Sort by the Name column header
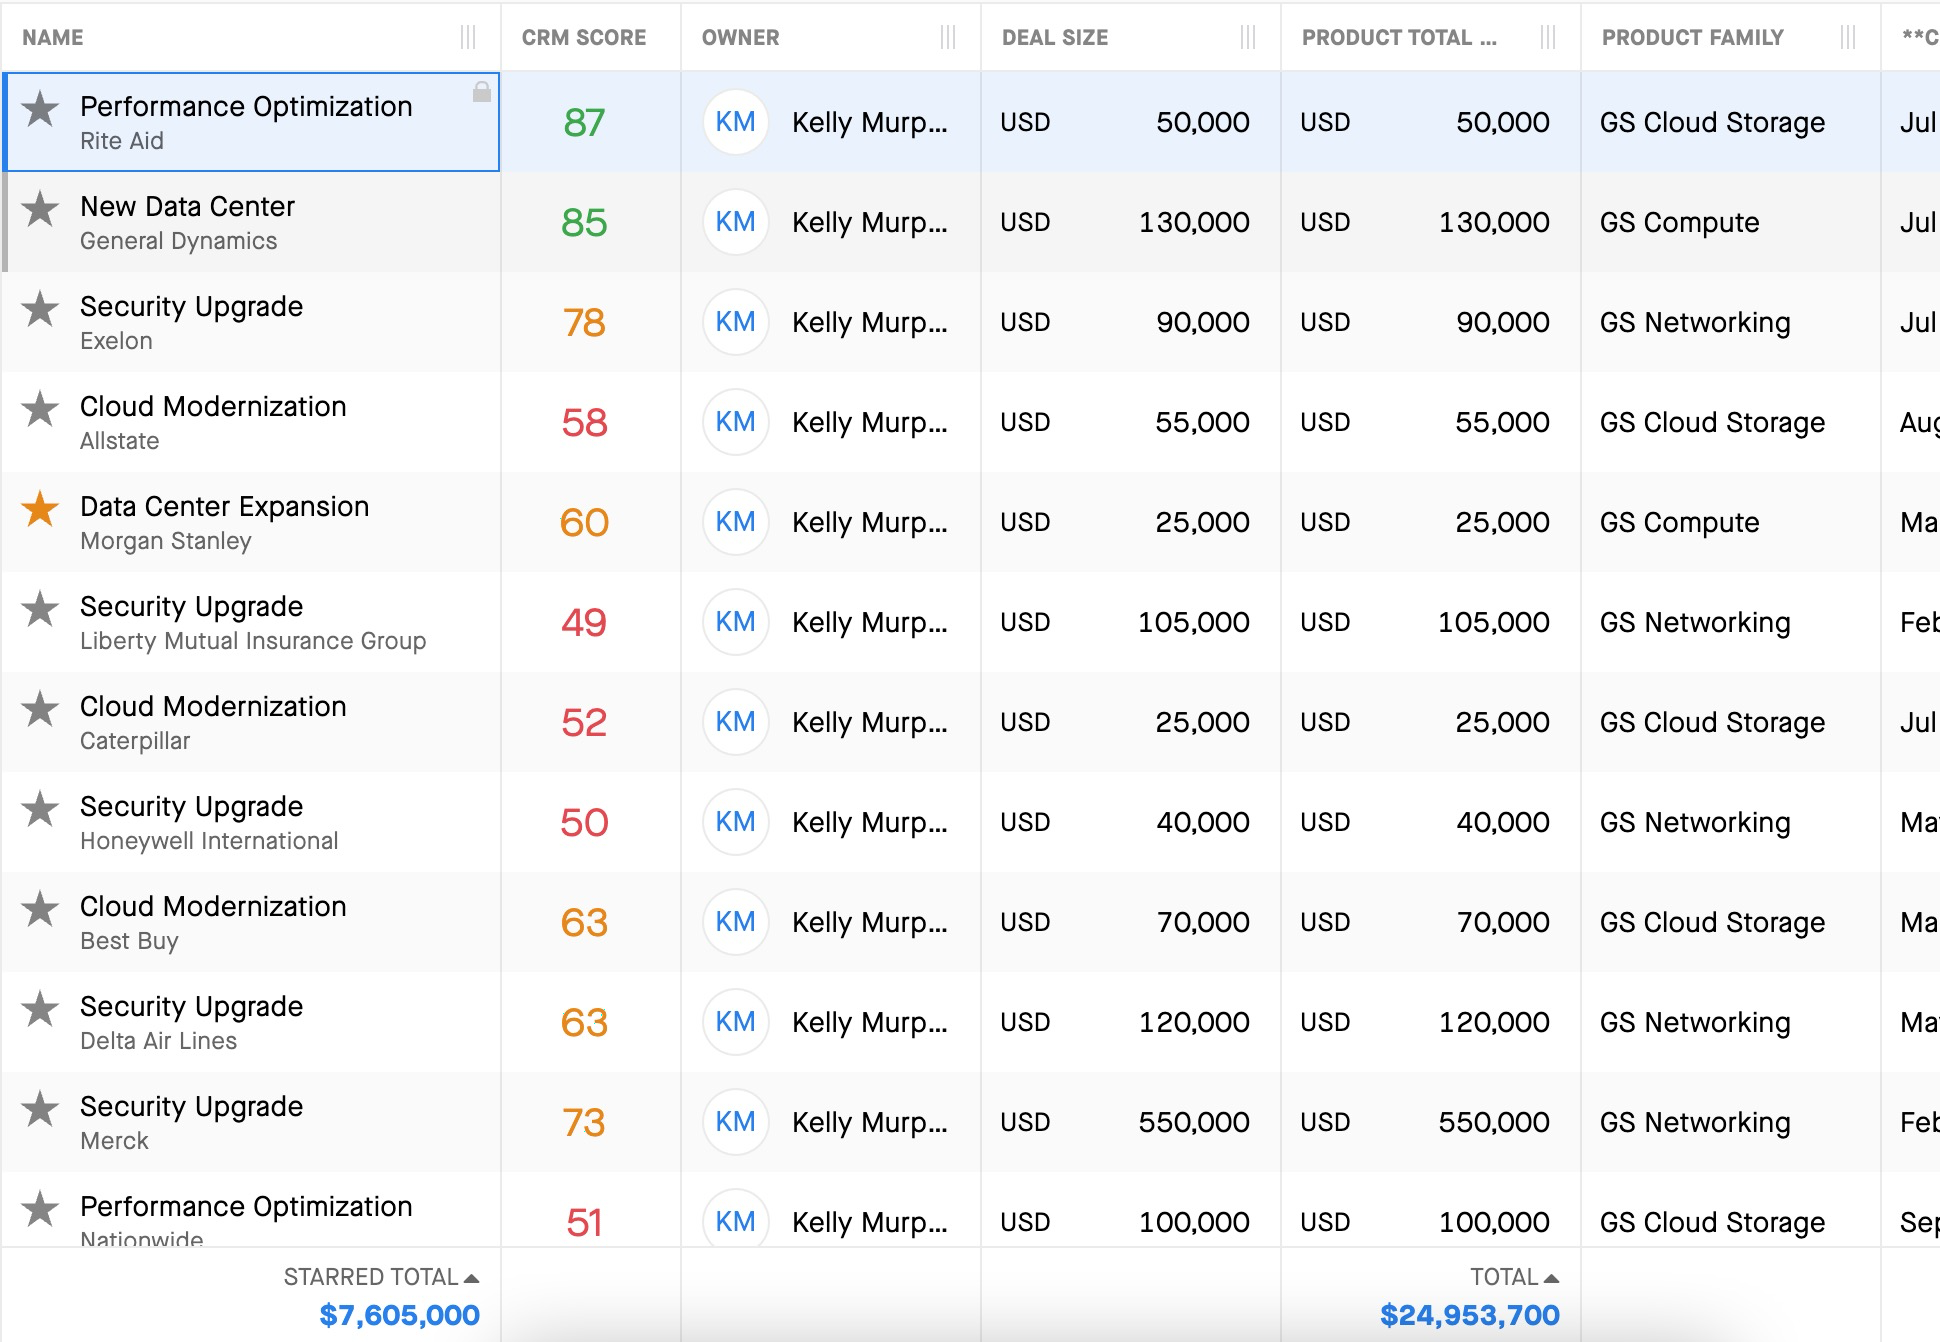The image size is (1940, 1342). 53,38
